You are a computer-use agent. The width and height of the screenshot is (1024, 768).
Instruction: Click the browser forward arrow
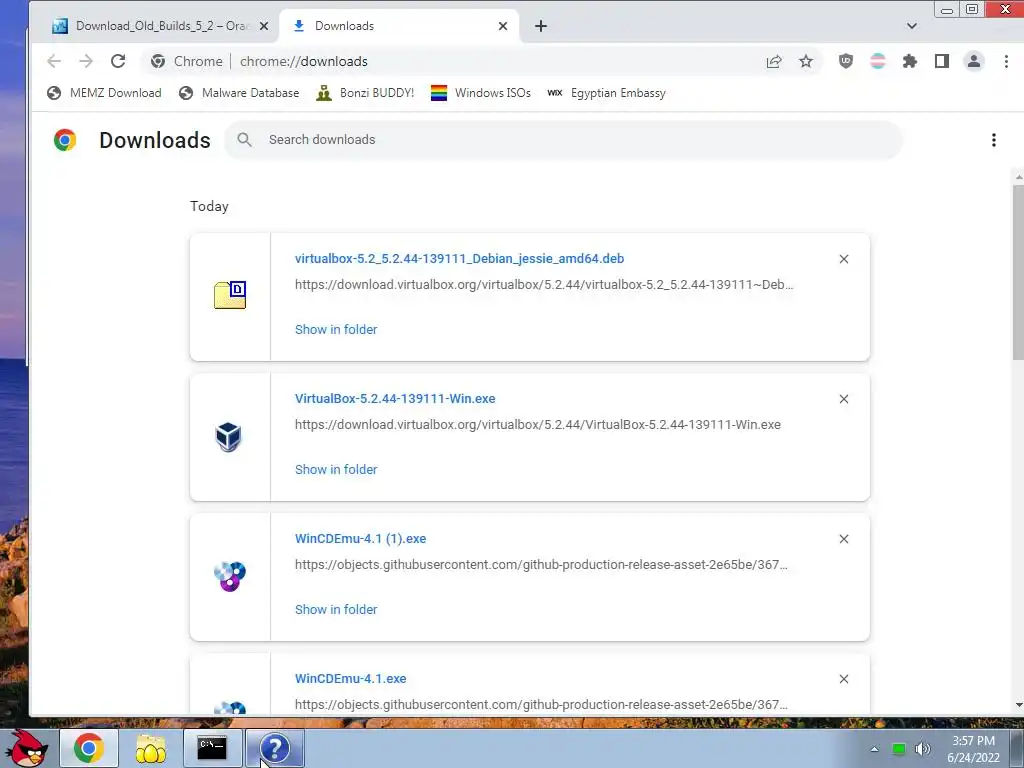pyautogui.click(x=86, y=61)
